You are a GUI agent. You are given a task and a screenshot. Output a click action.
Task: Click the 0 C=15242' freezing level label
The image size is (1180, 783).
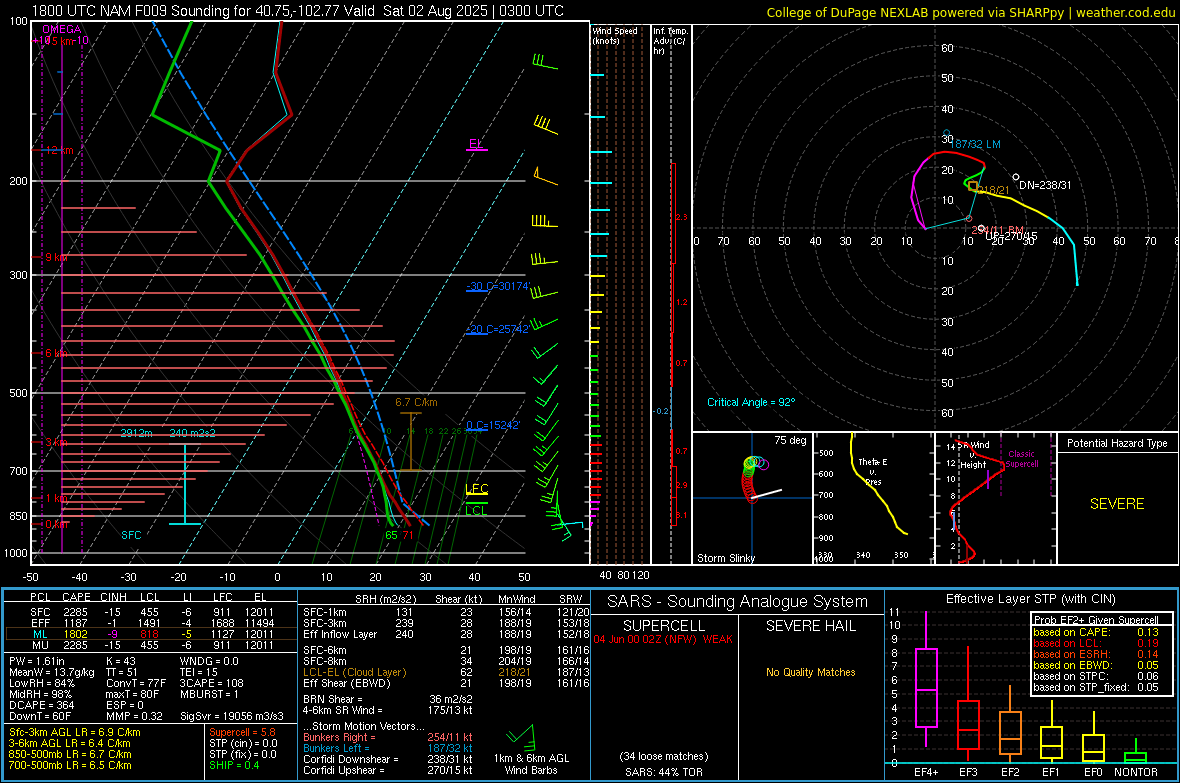pyautogui.click(x=493, y=425)
